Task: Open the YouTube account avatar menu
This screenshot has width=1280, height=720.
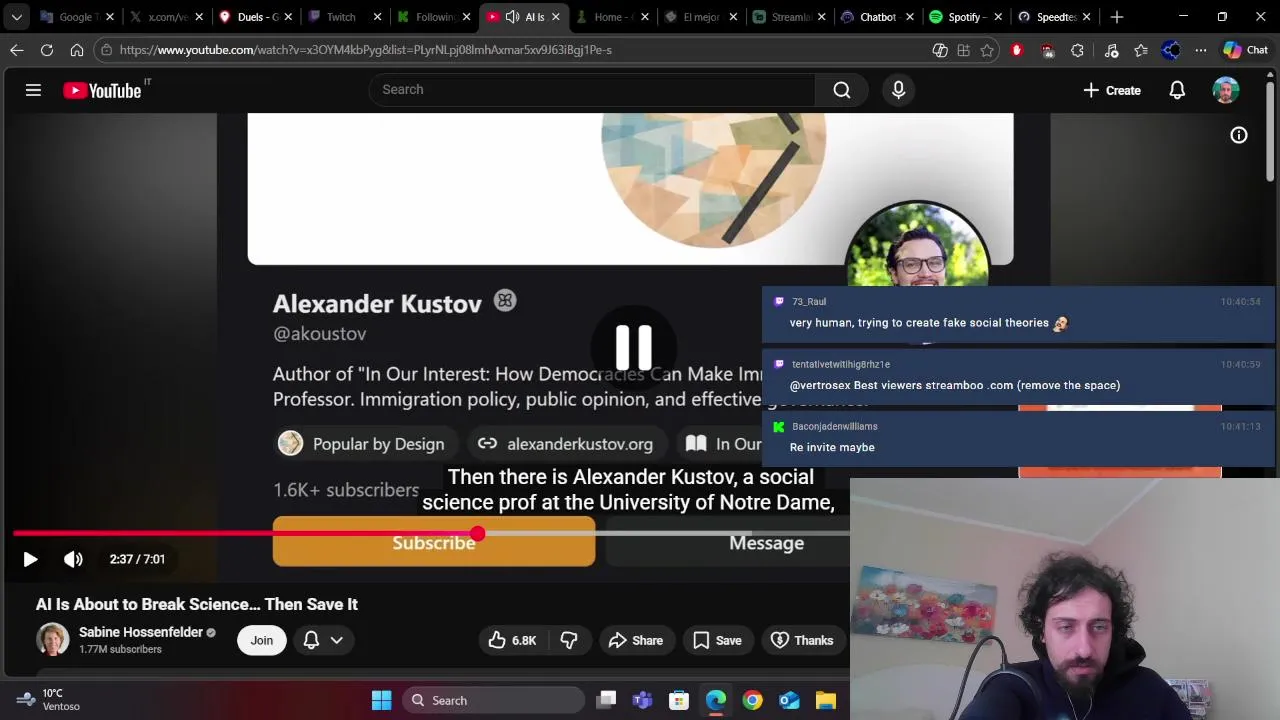Action: pos(1226,90)
